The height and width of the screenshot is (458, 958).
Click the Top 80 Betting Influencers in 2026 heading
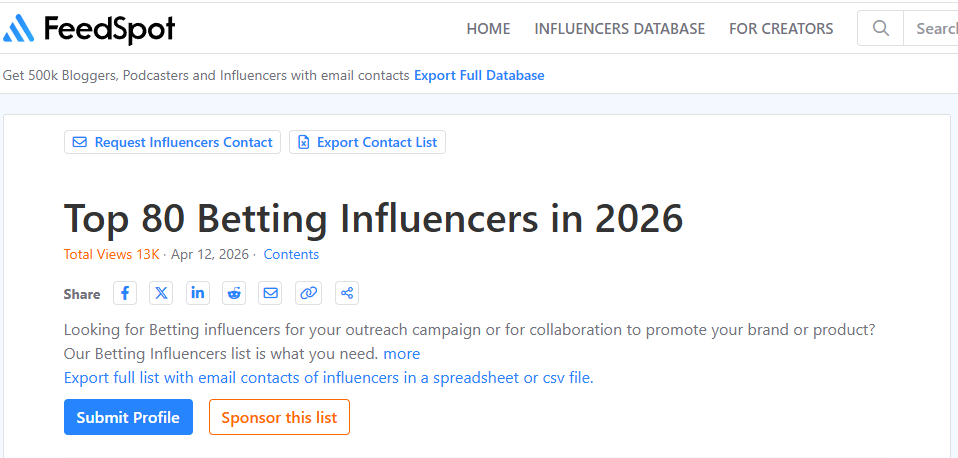click(373, 218)
